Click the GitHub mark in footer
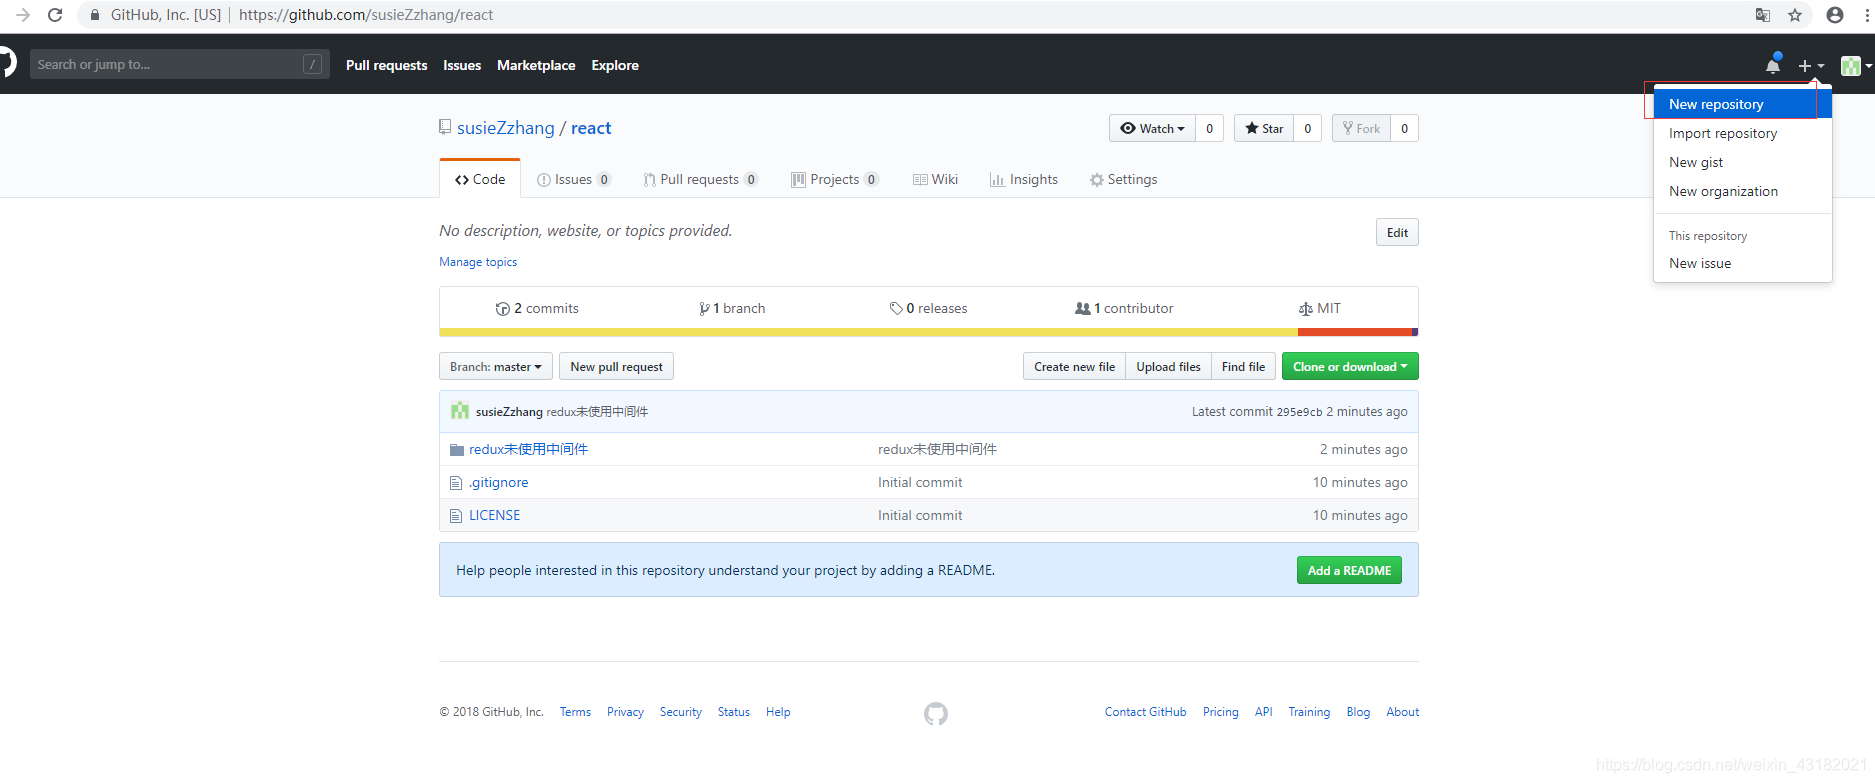This screenshot has width=1875, height=783. 936,713
